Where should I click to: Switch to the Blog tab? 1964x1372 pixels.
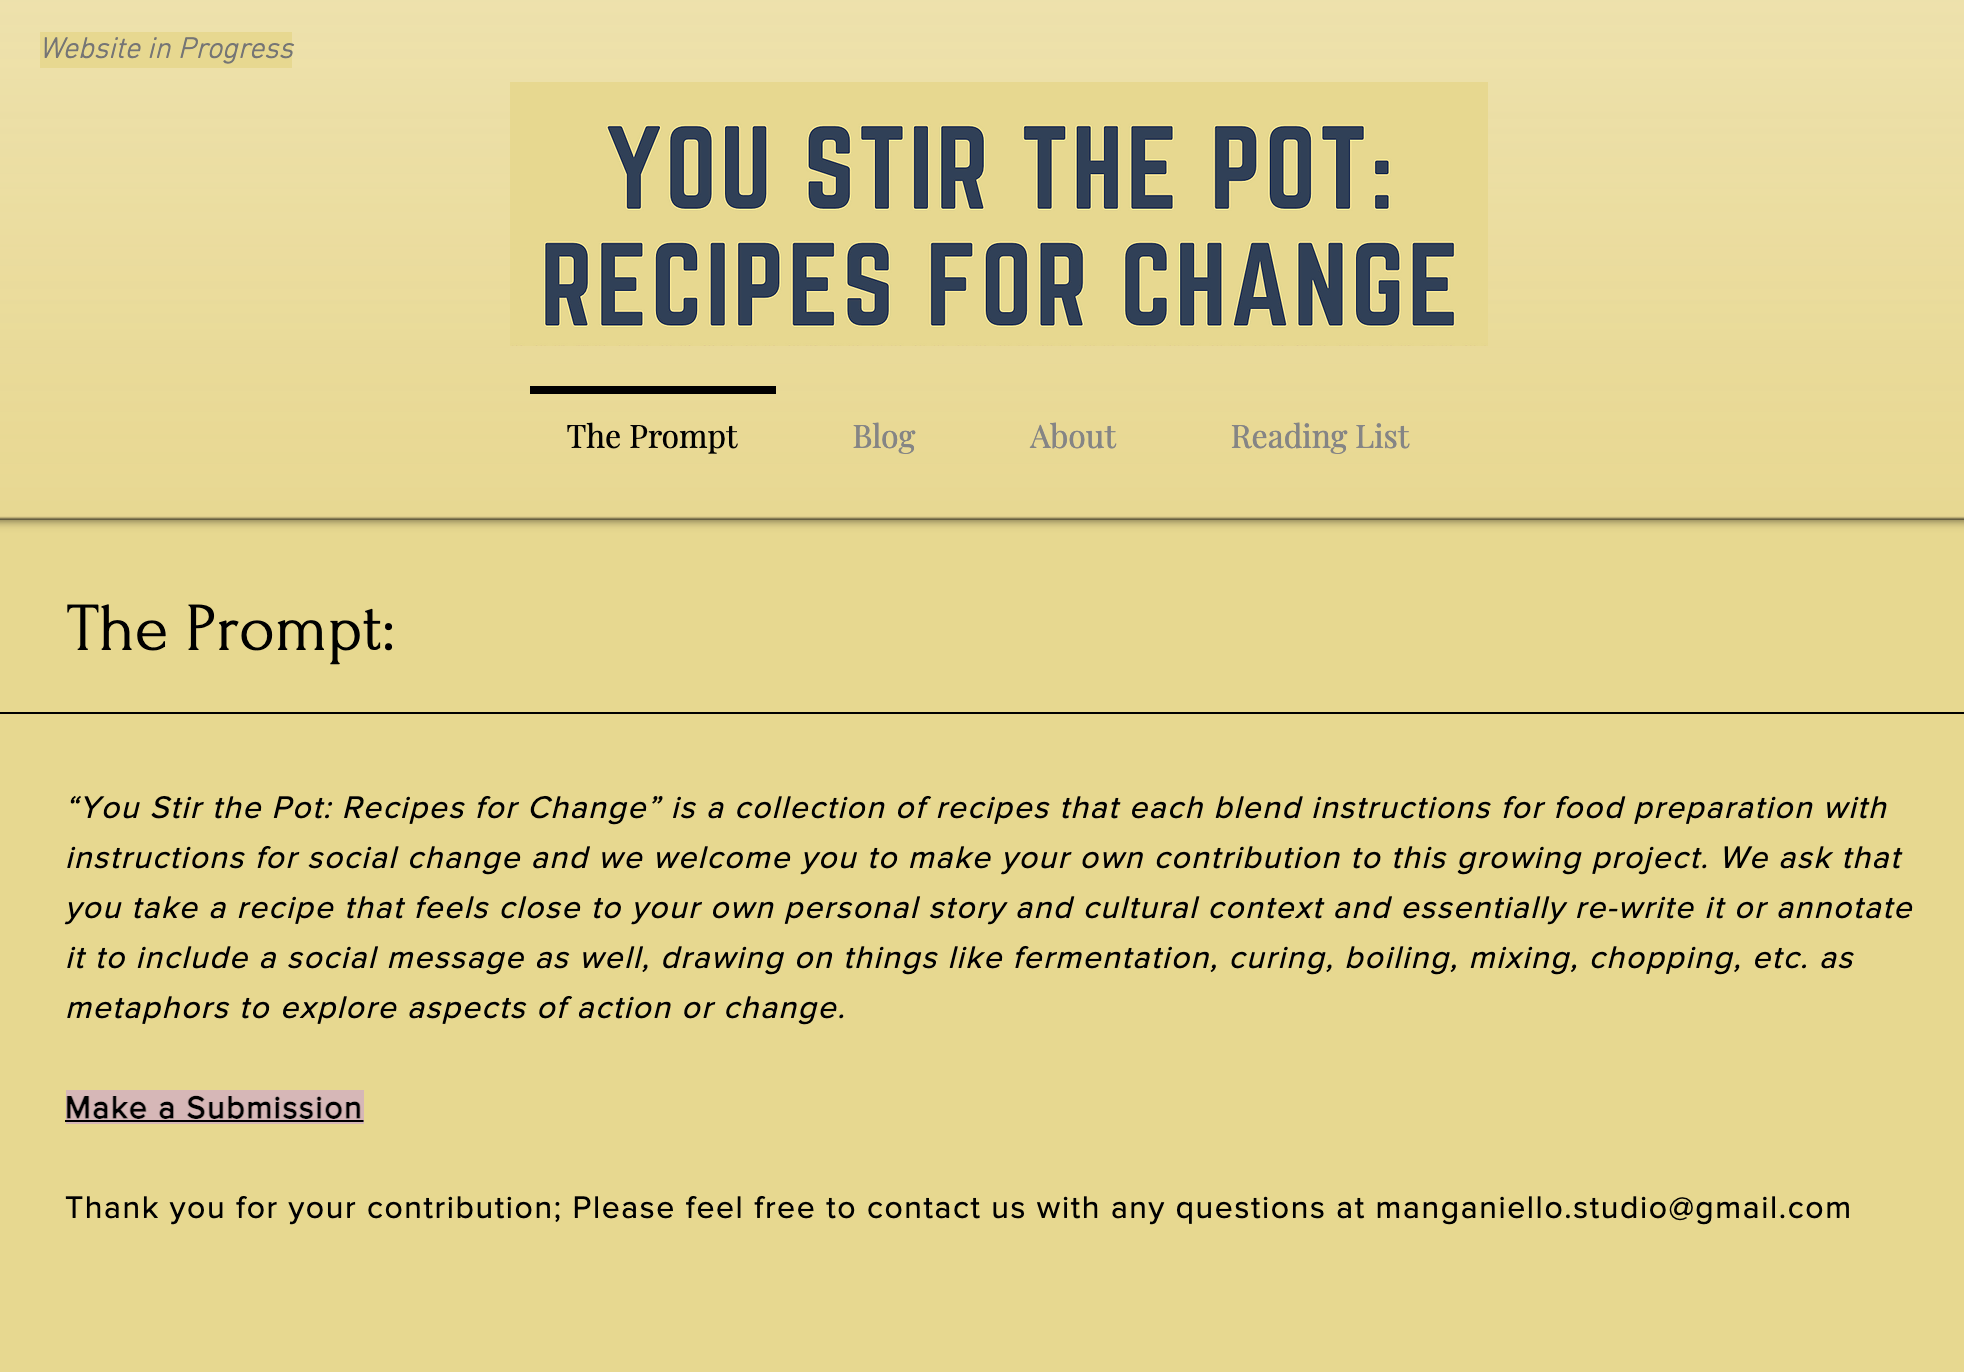pyautogui.click(x=883, y=437)
